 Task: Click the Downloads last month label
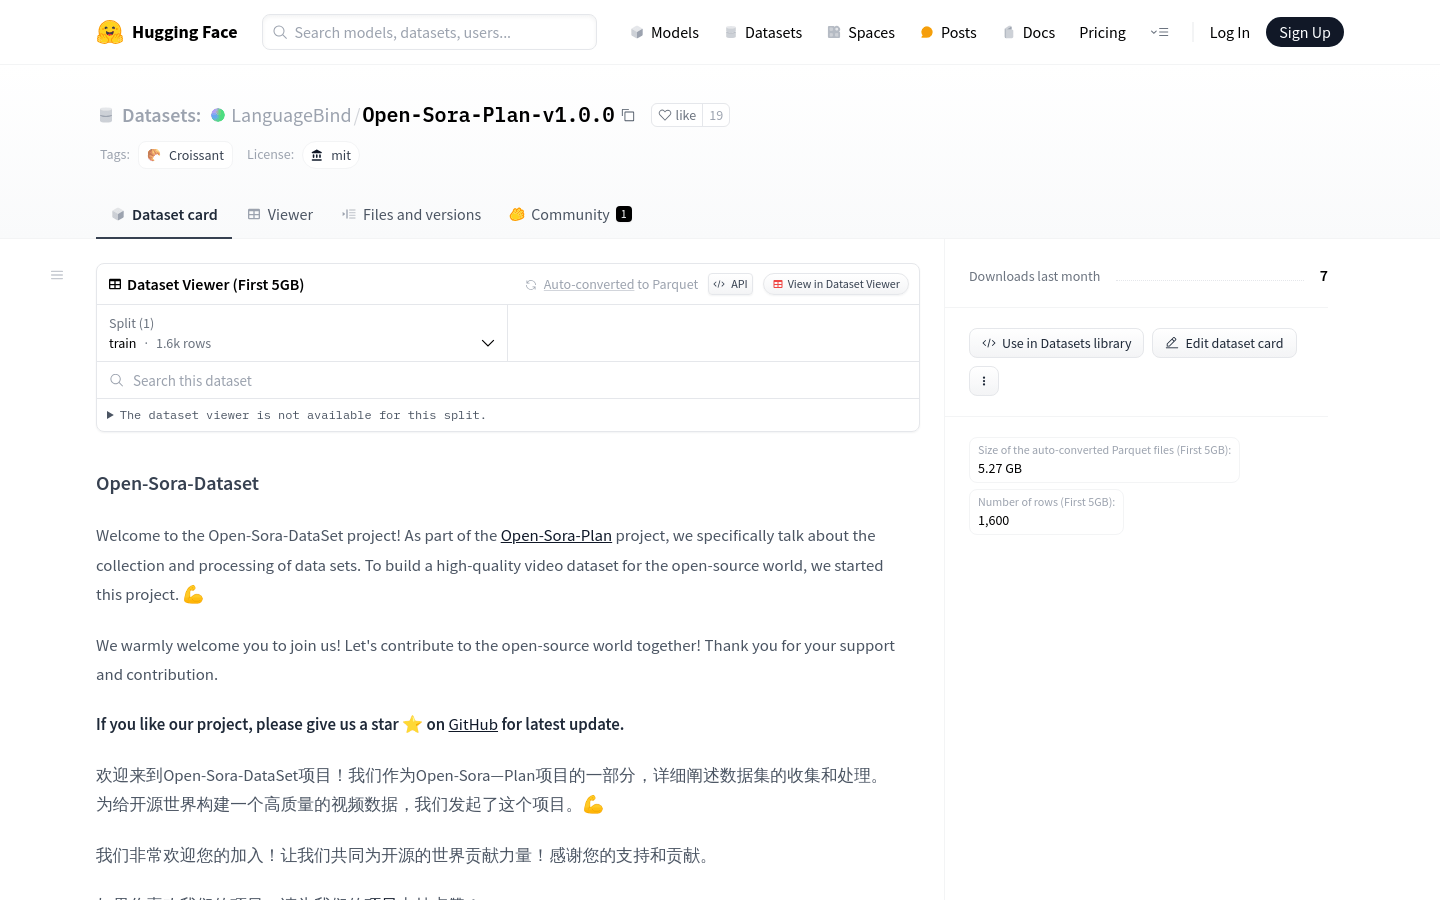(1034, 276)
